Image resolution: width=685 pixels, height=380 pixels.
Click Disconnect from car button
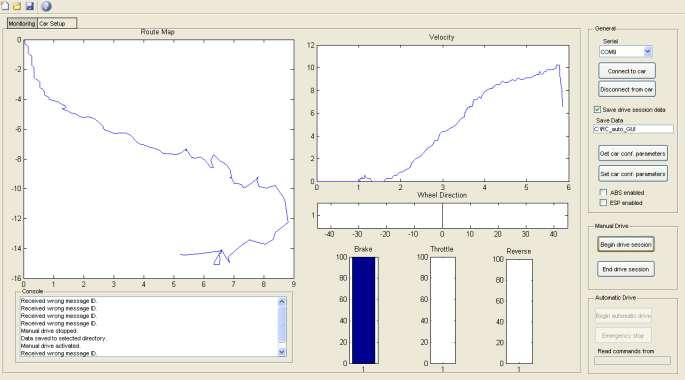click(627, 89)
